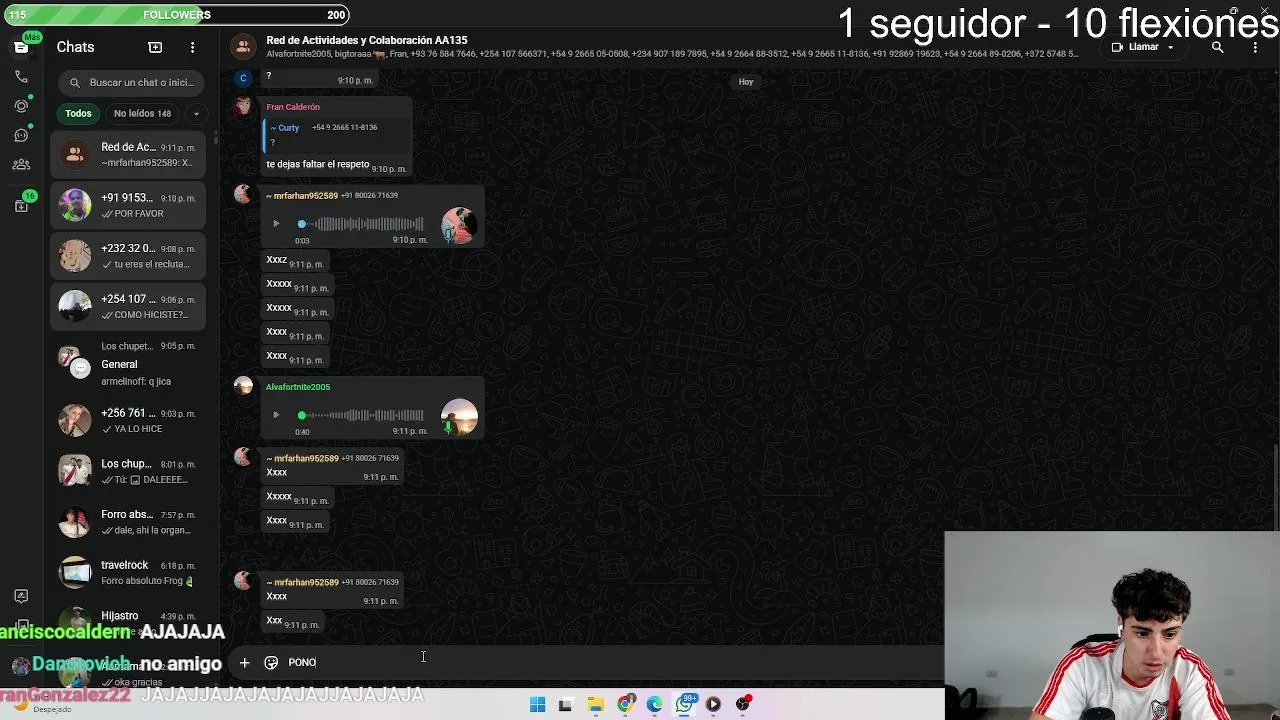Screen dimensions: 1280x720
Task: Open the +256 761 YA LO HICE chat
Action: pos(128,420)
